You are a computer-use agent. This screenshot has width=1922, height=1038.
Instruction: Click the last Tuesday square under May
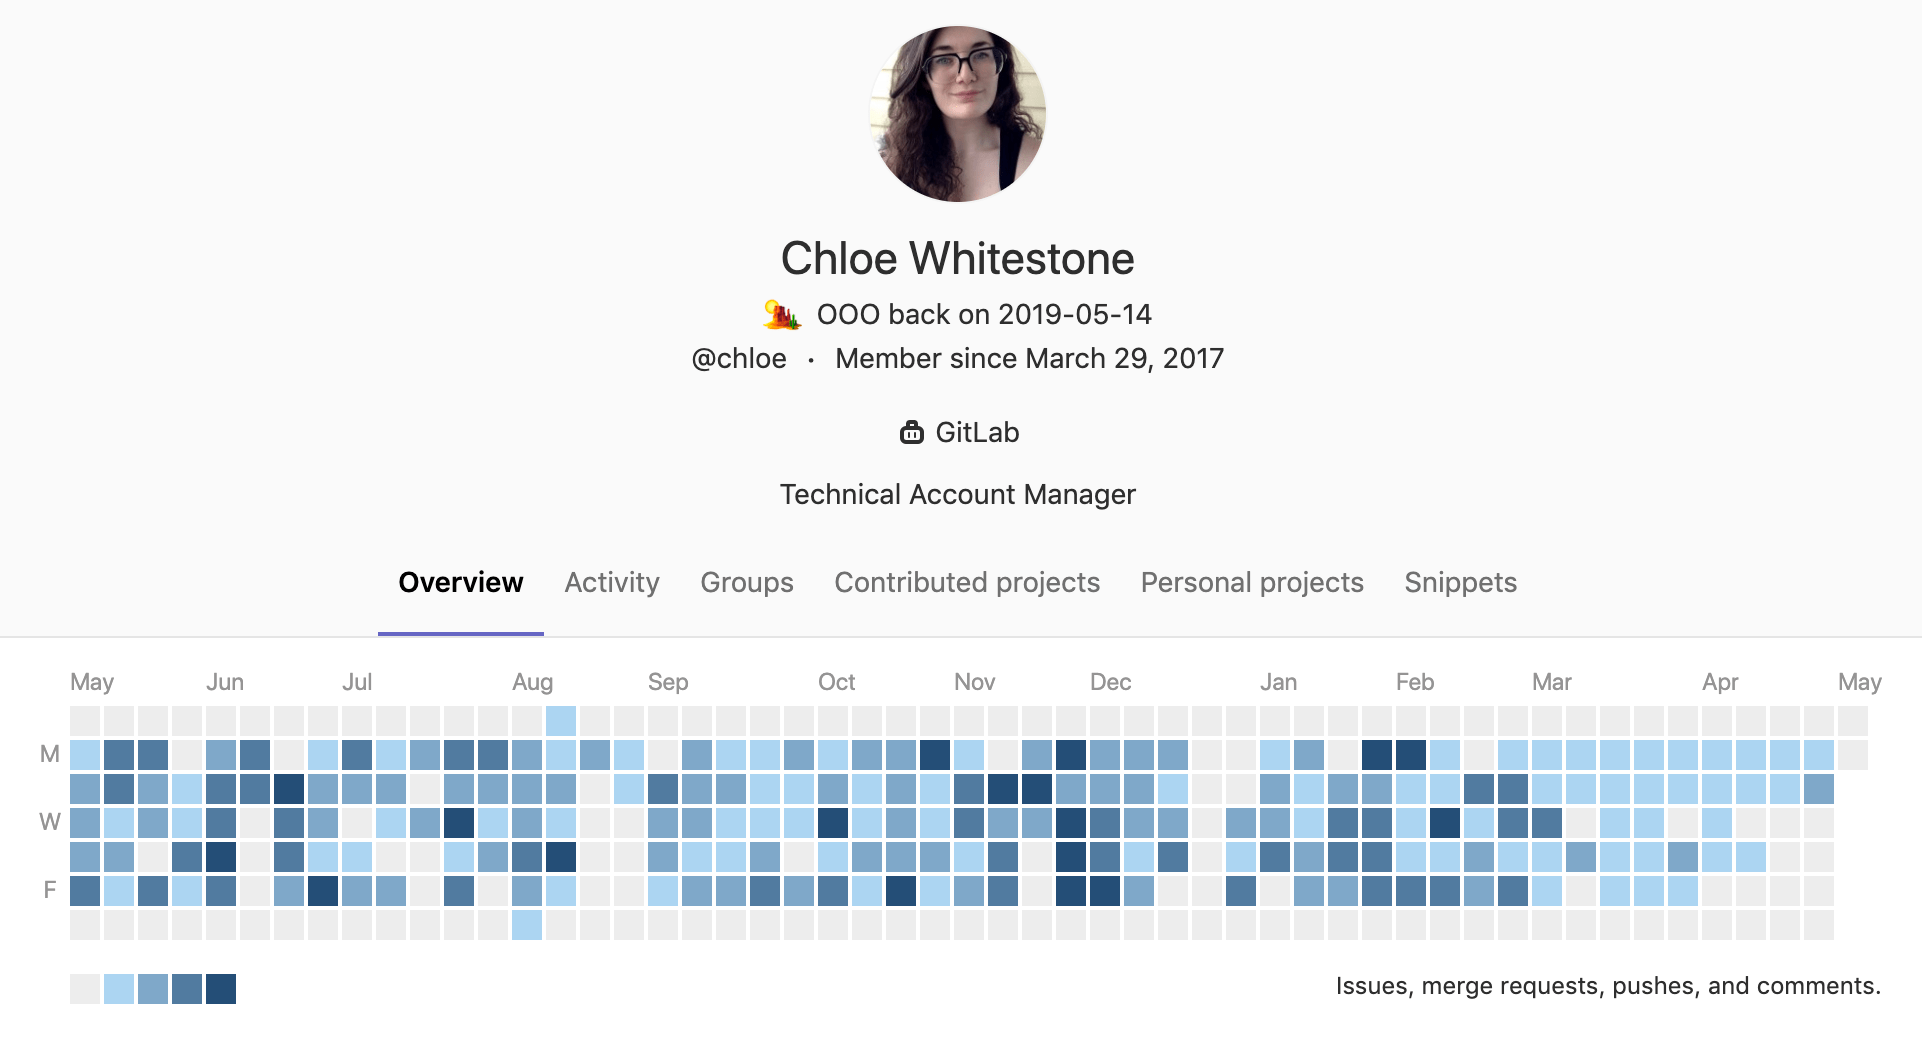pyautogui.click(x=1819, y=789)
